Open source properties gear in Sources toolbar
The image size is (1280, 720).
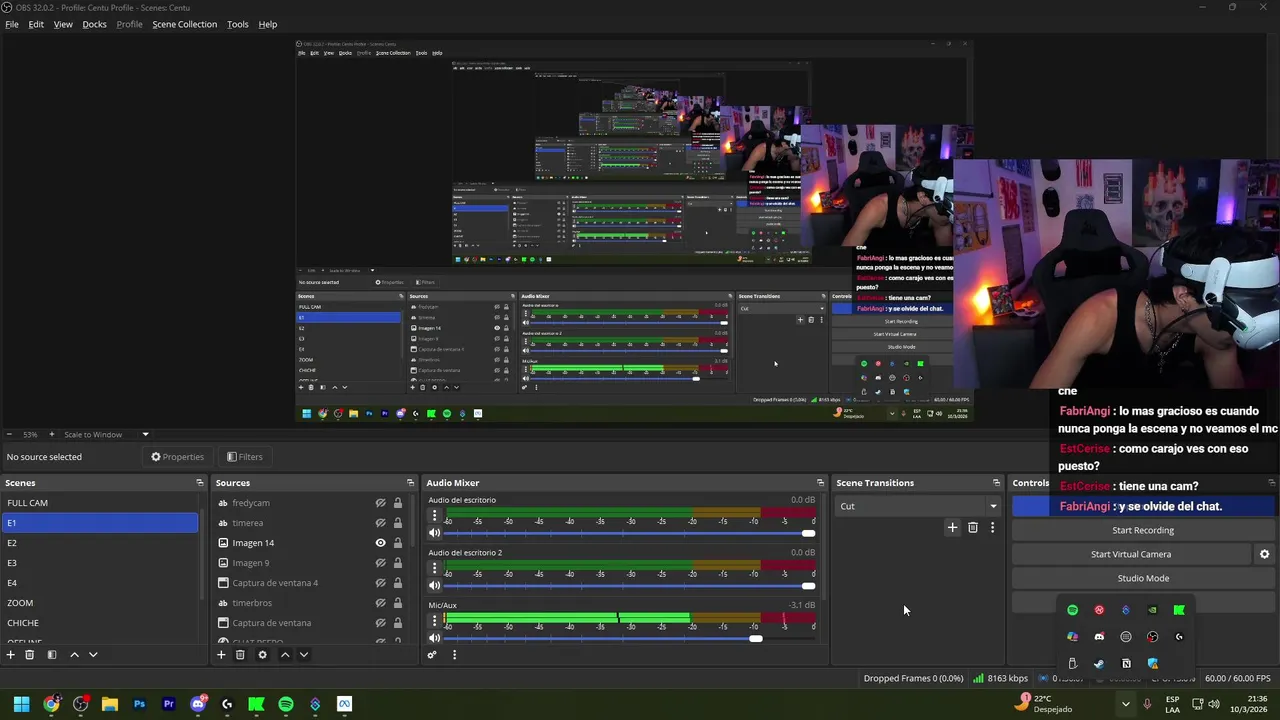click(262, 655)
